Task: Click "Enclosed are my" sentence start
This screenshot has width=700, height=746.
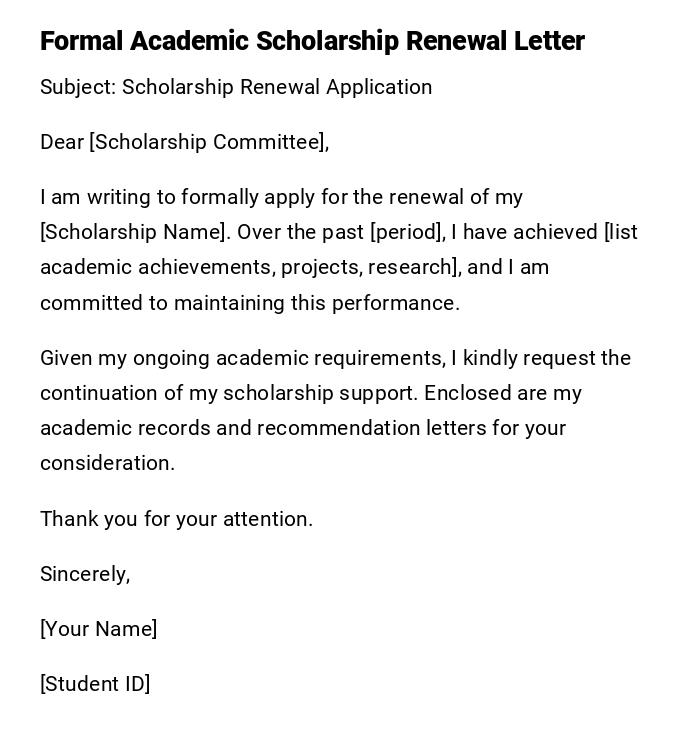Action: tap(502, 393)
